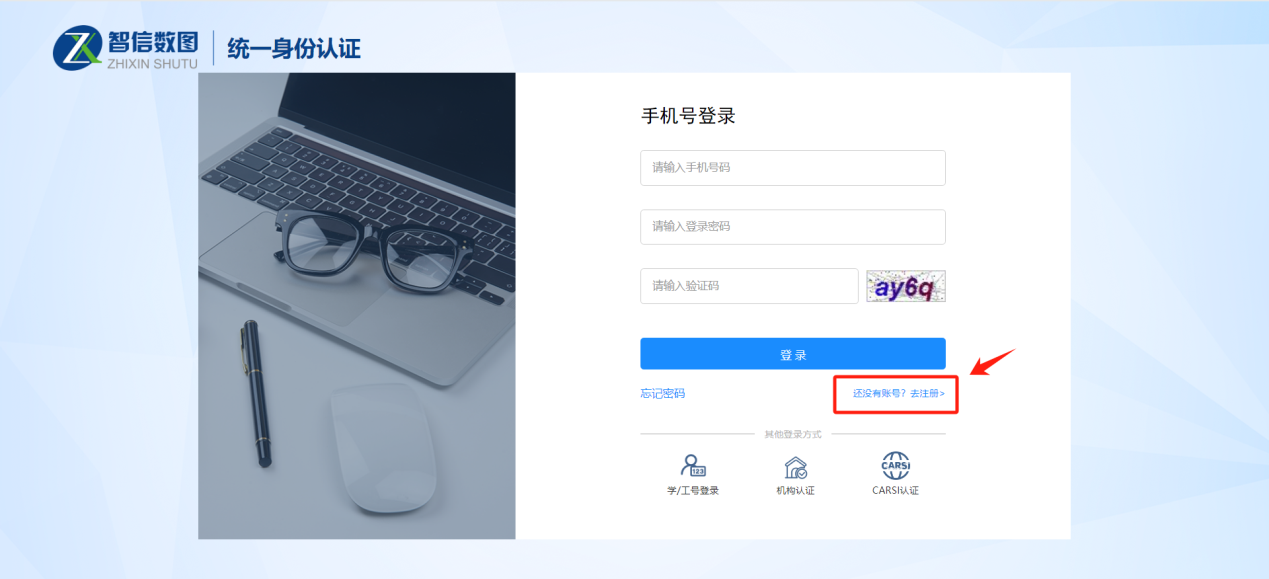1269x579 pixels.
Task: Select the 机构认证 institution authentication icon
Action: tap(796, 467)
